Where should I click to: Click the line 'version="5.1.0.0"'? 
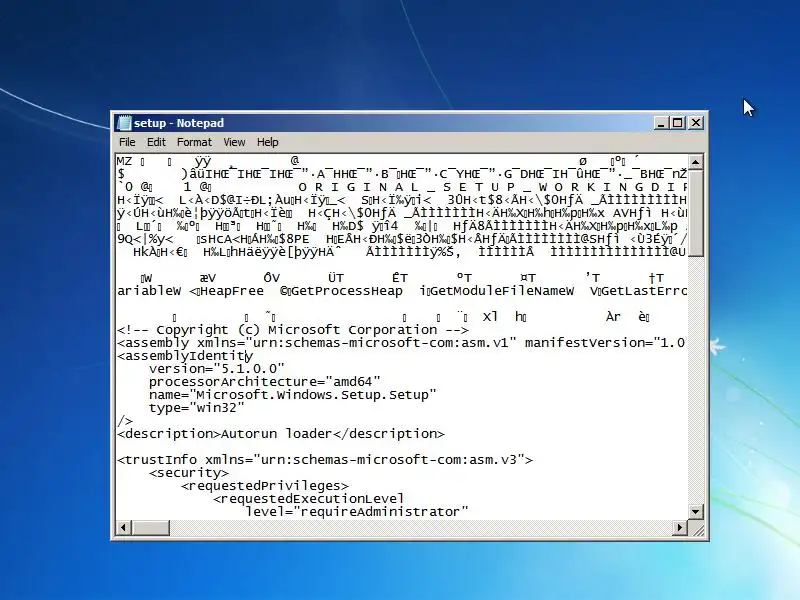217,369
